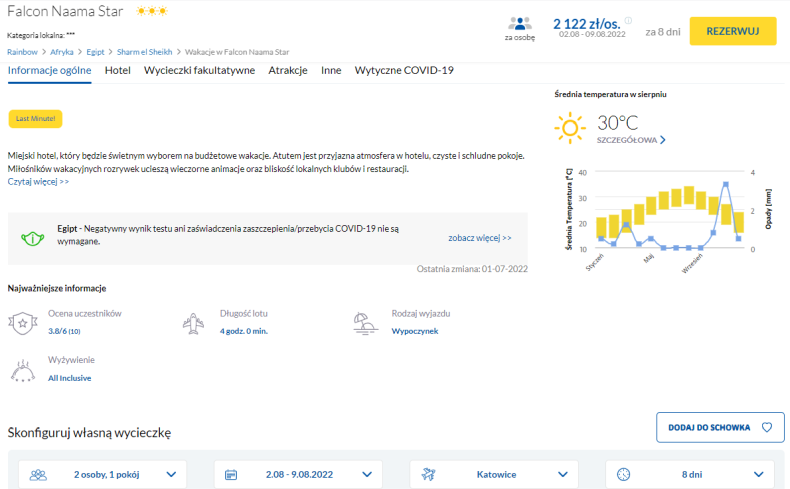Click the REZERWUJ button

pos(733,31)
